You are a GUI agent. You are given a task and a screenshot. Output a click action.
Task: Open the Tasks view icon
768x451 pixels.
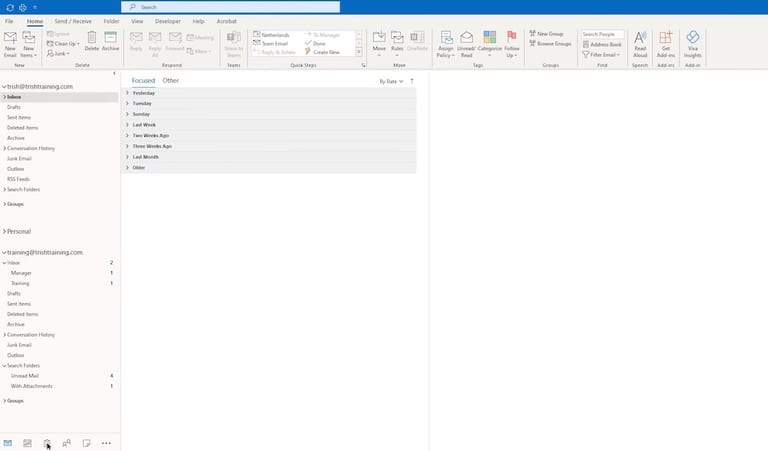[x=47, y=443]
